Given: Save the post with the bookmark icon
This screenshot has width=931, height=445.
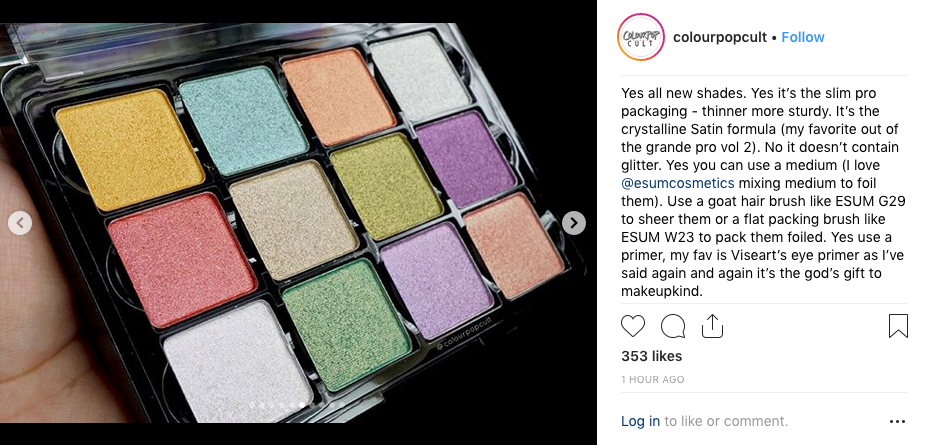Looking at the screenshot, I should tap(898, 326).
